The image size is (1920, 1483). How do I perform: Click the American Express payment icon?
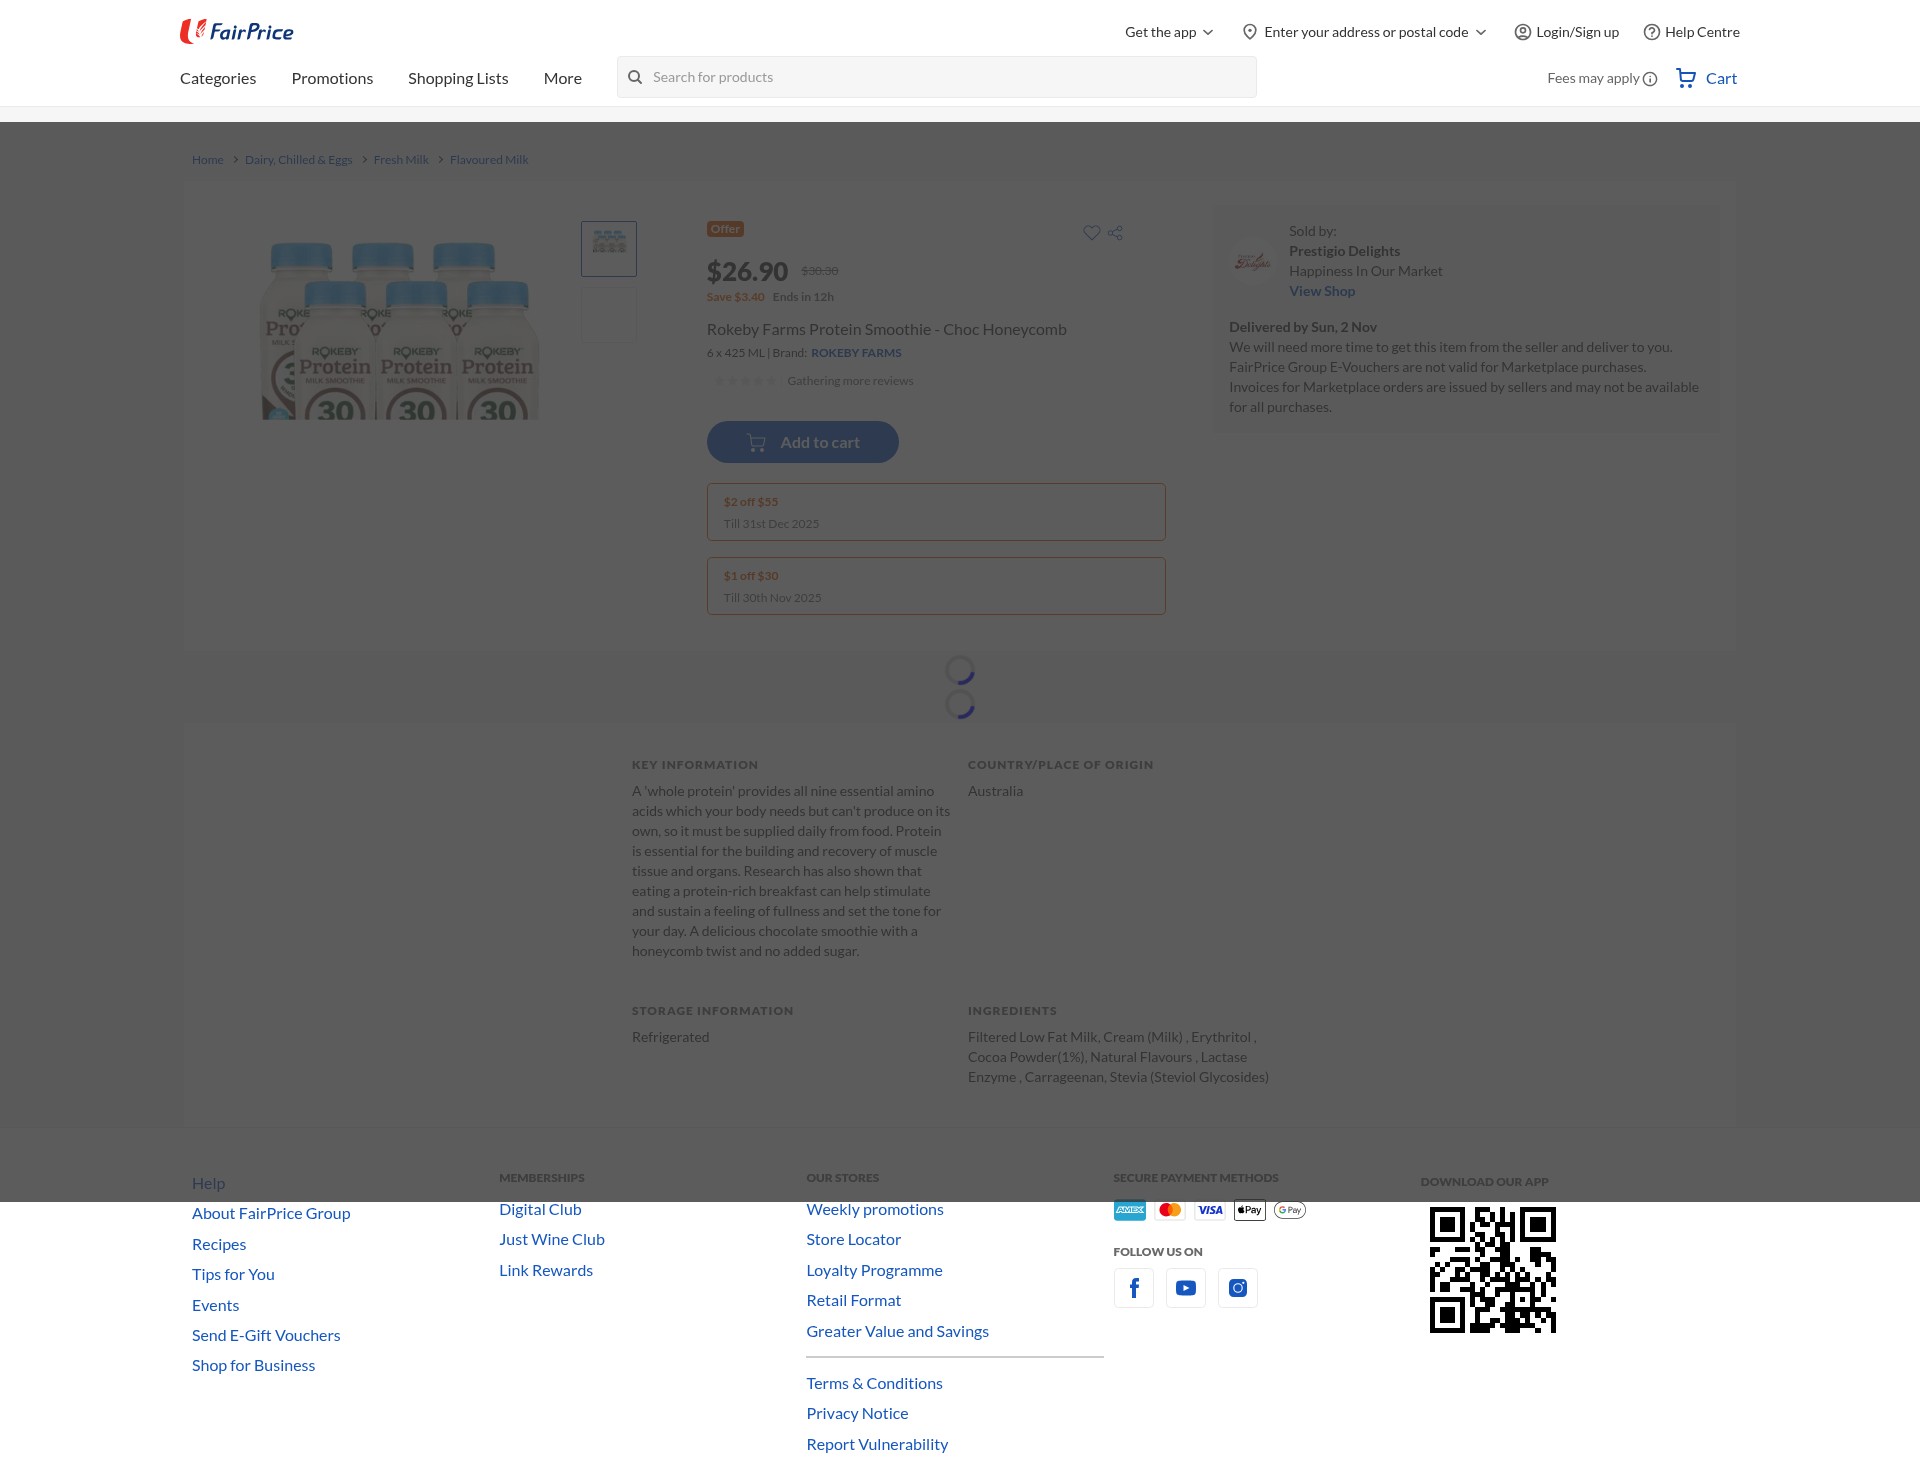1130,1210
